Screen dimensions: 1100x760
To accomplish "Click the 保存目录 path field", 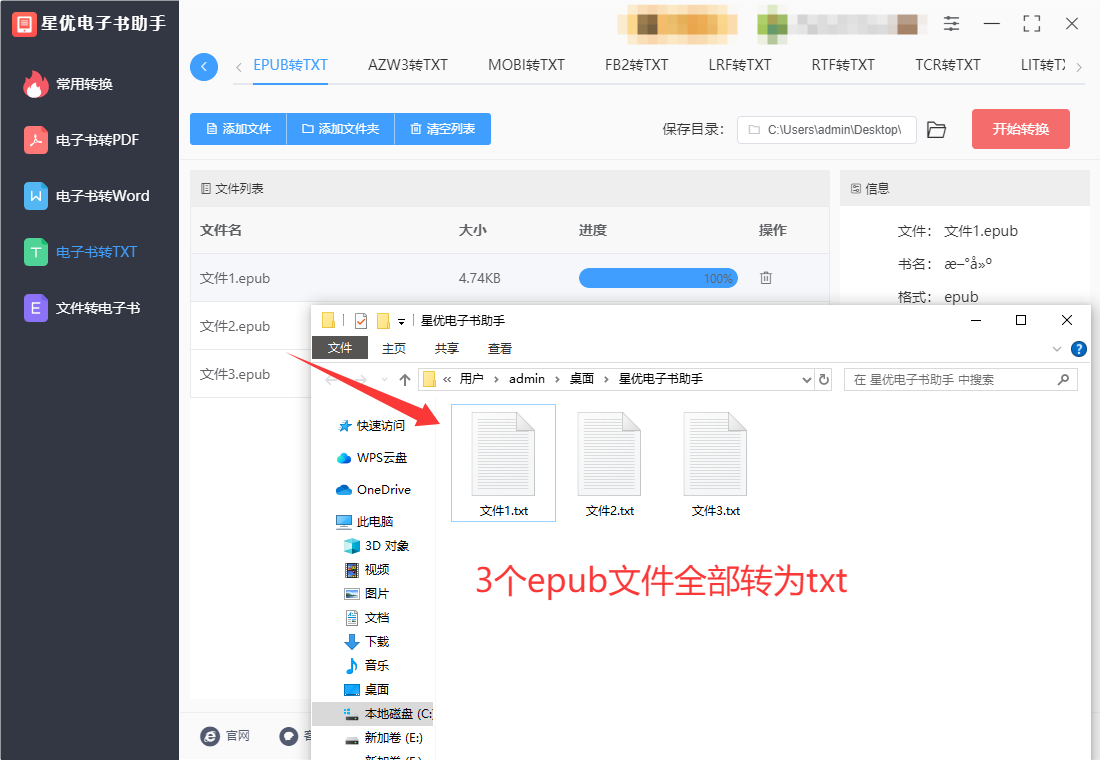I will point(826,130).
